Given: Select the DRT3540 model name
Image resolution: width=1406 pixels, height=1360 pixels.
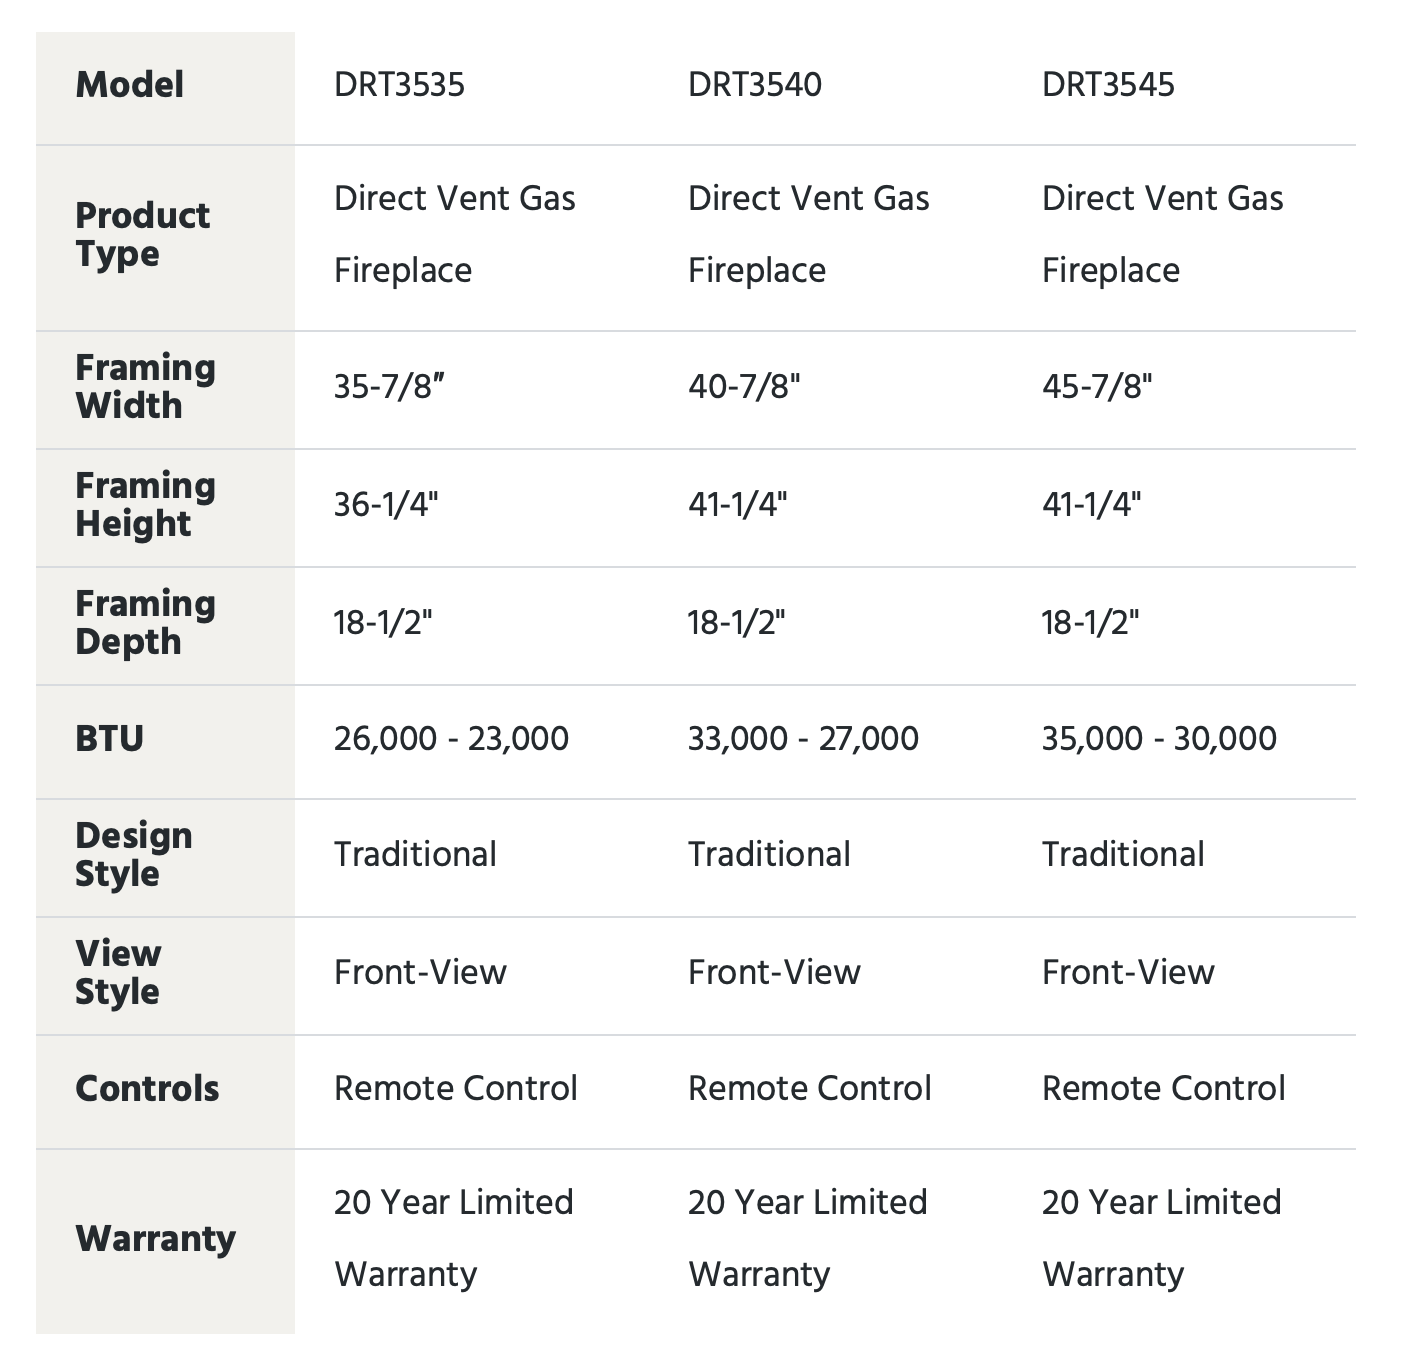Looking at the screenshot, I should coord(754,85).
